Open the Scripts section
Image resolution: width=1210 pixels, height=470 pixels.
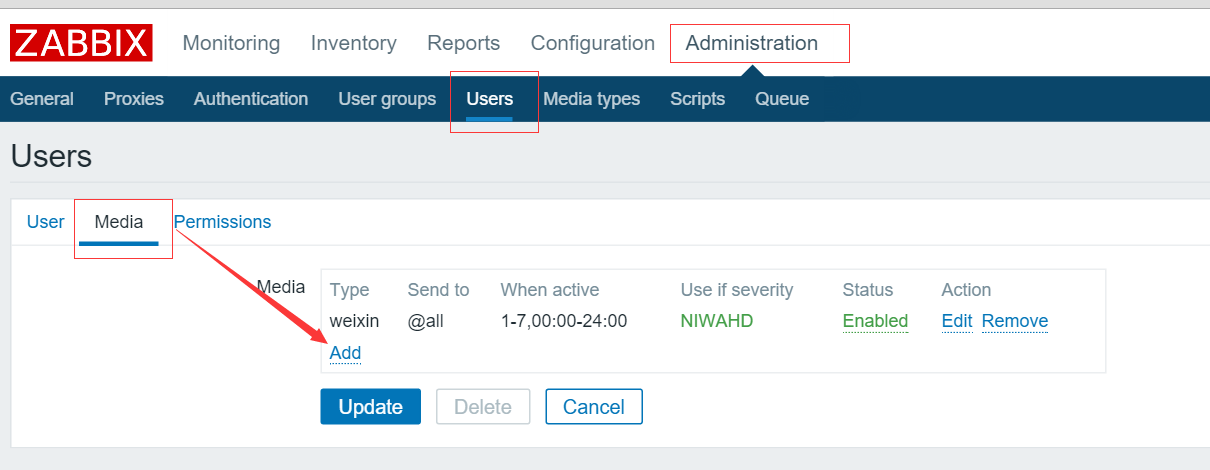[x=698, y=99]
